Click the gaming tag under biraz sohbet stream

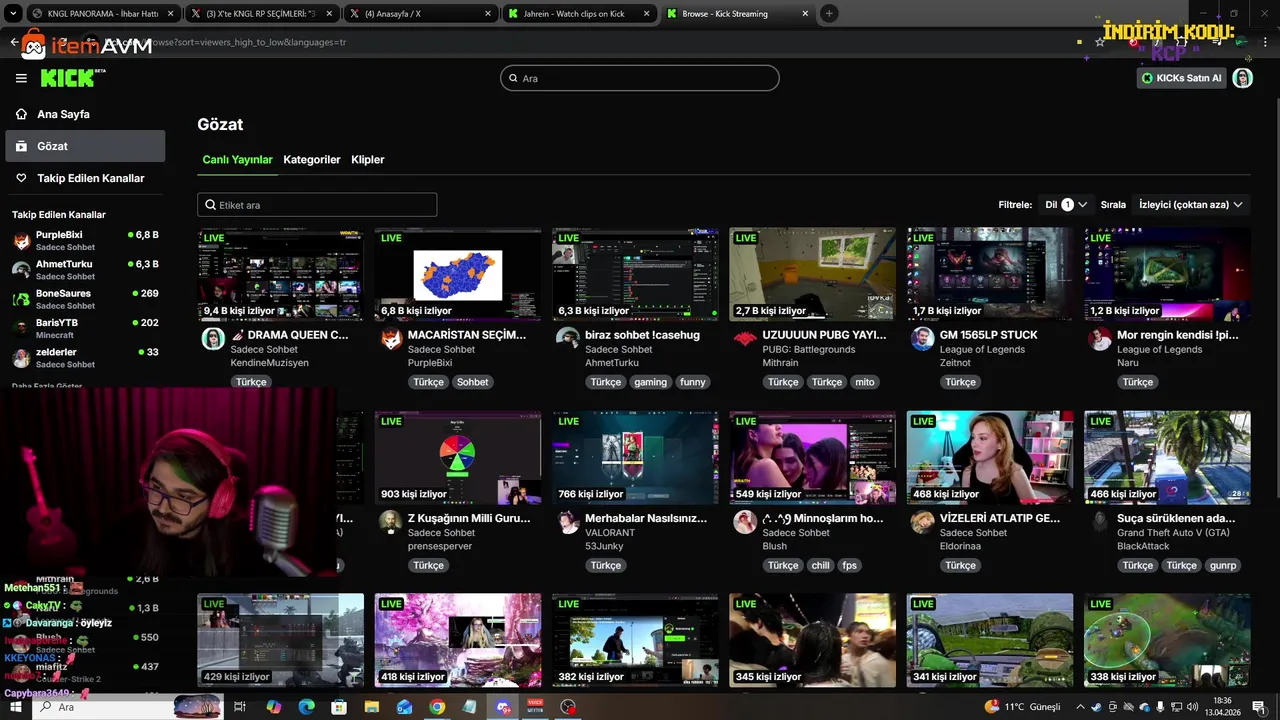(x=650, y=382)
